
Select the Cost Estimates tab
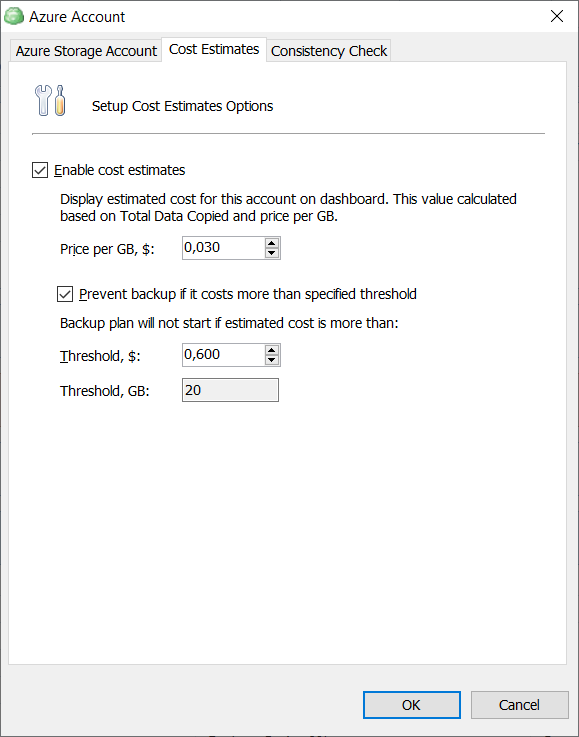(214, 49)
